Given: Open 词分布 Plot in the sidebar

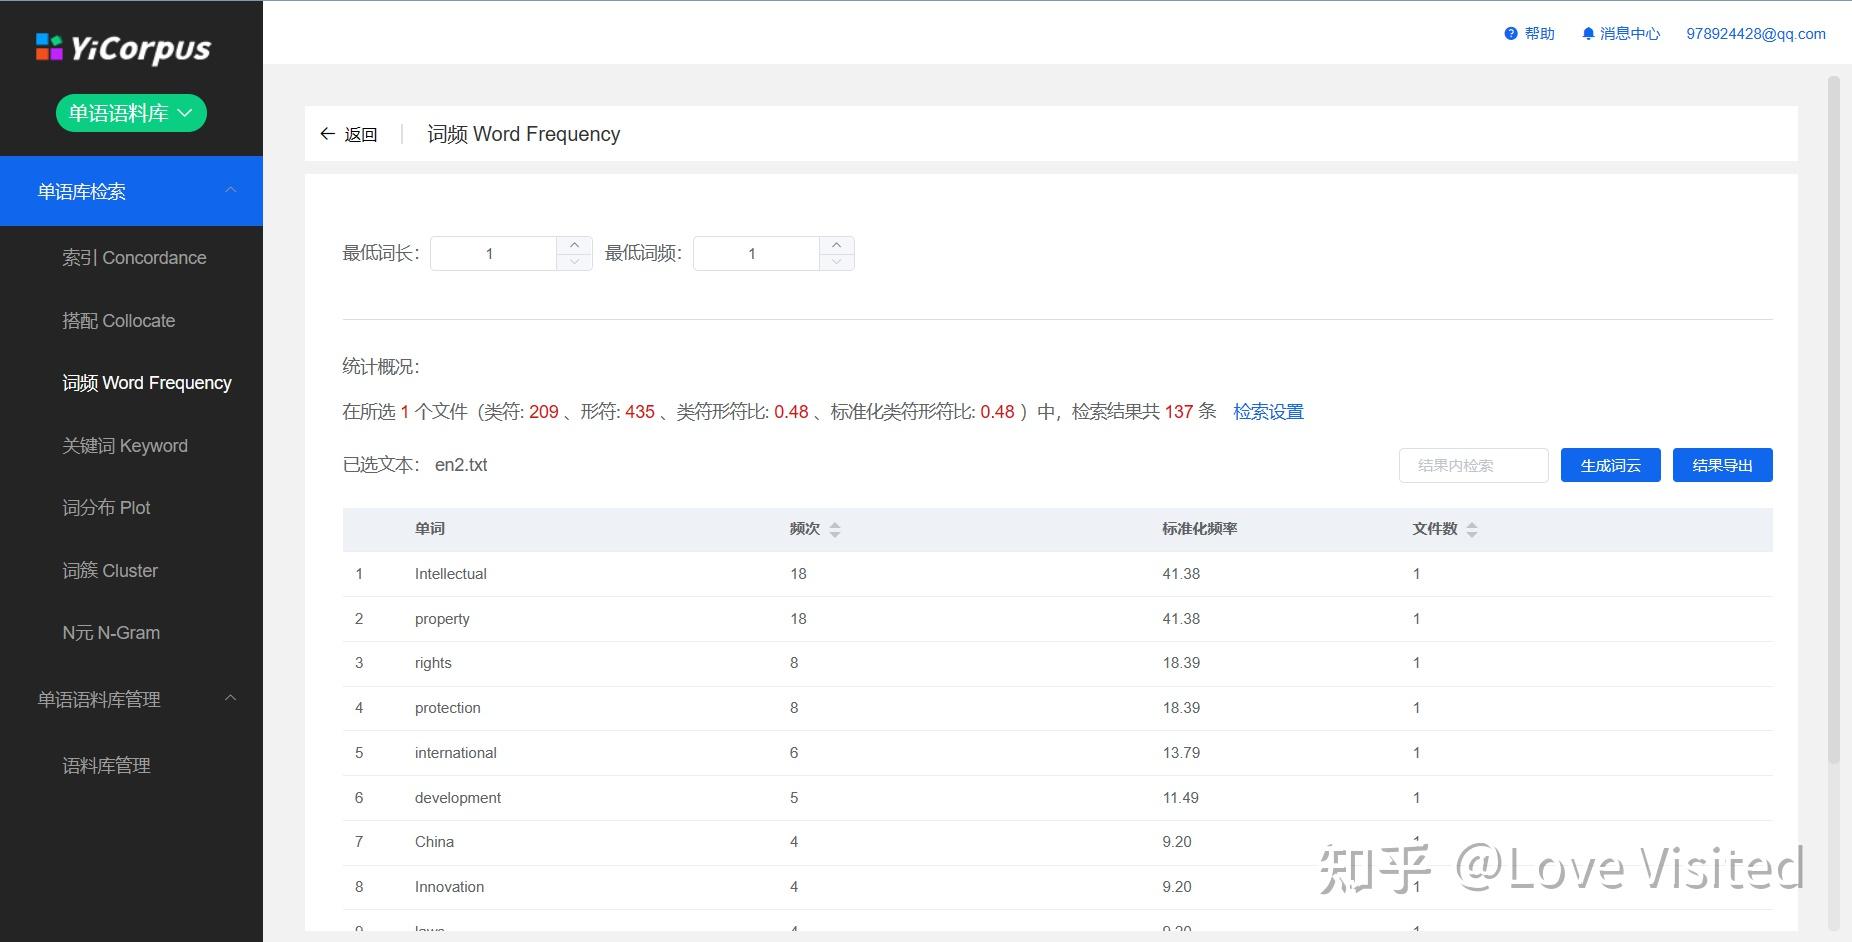Looking at the screenshot, I should 106,508.
